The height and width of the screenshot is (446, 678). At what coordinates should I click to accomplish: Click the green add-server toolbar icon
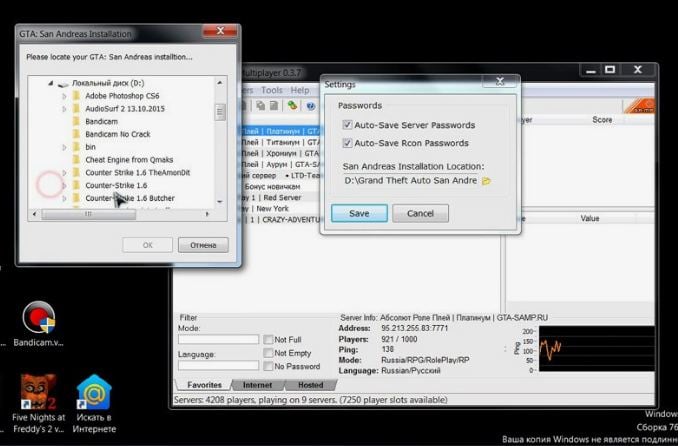[293, 105]
